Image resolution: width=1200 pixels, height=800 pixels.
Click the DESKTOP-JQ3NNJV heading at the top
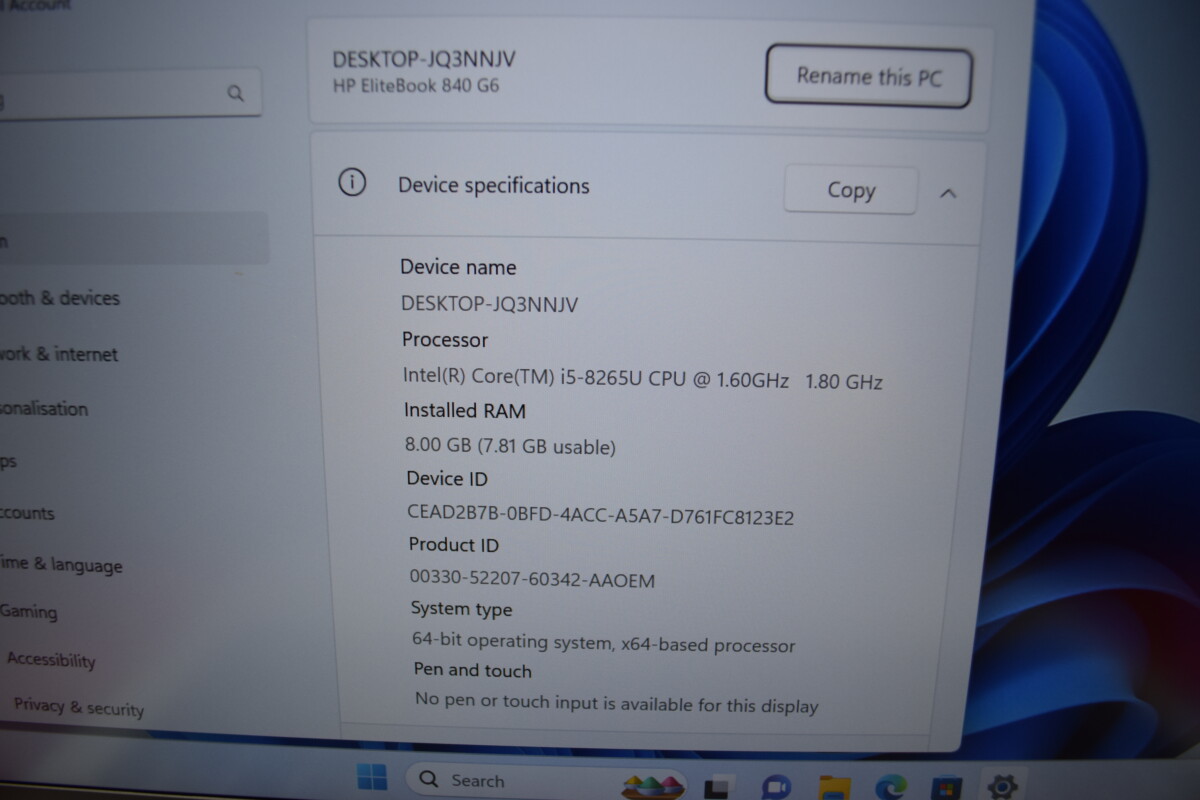pyautogui.click(x=425, y=58)
